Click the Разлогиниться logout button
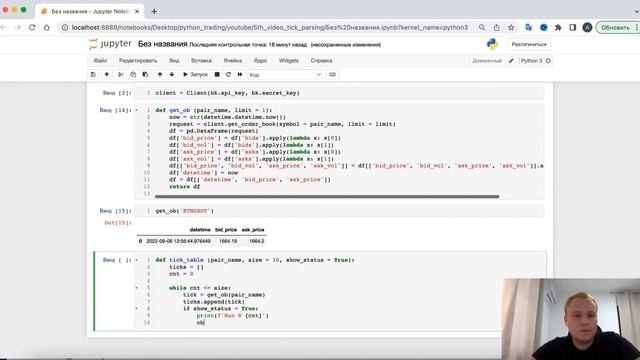The width and height of the screenshot is (640, 360). pos(529,44)
